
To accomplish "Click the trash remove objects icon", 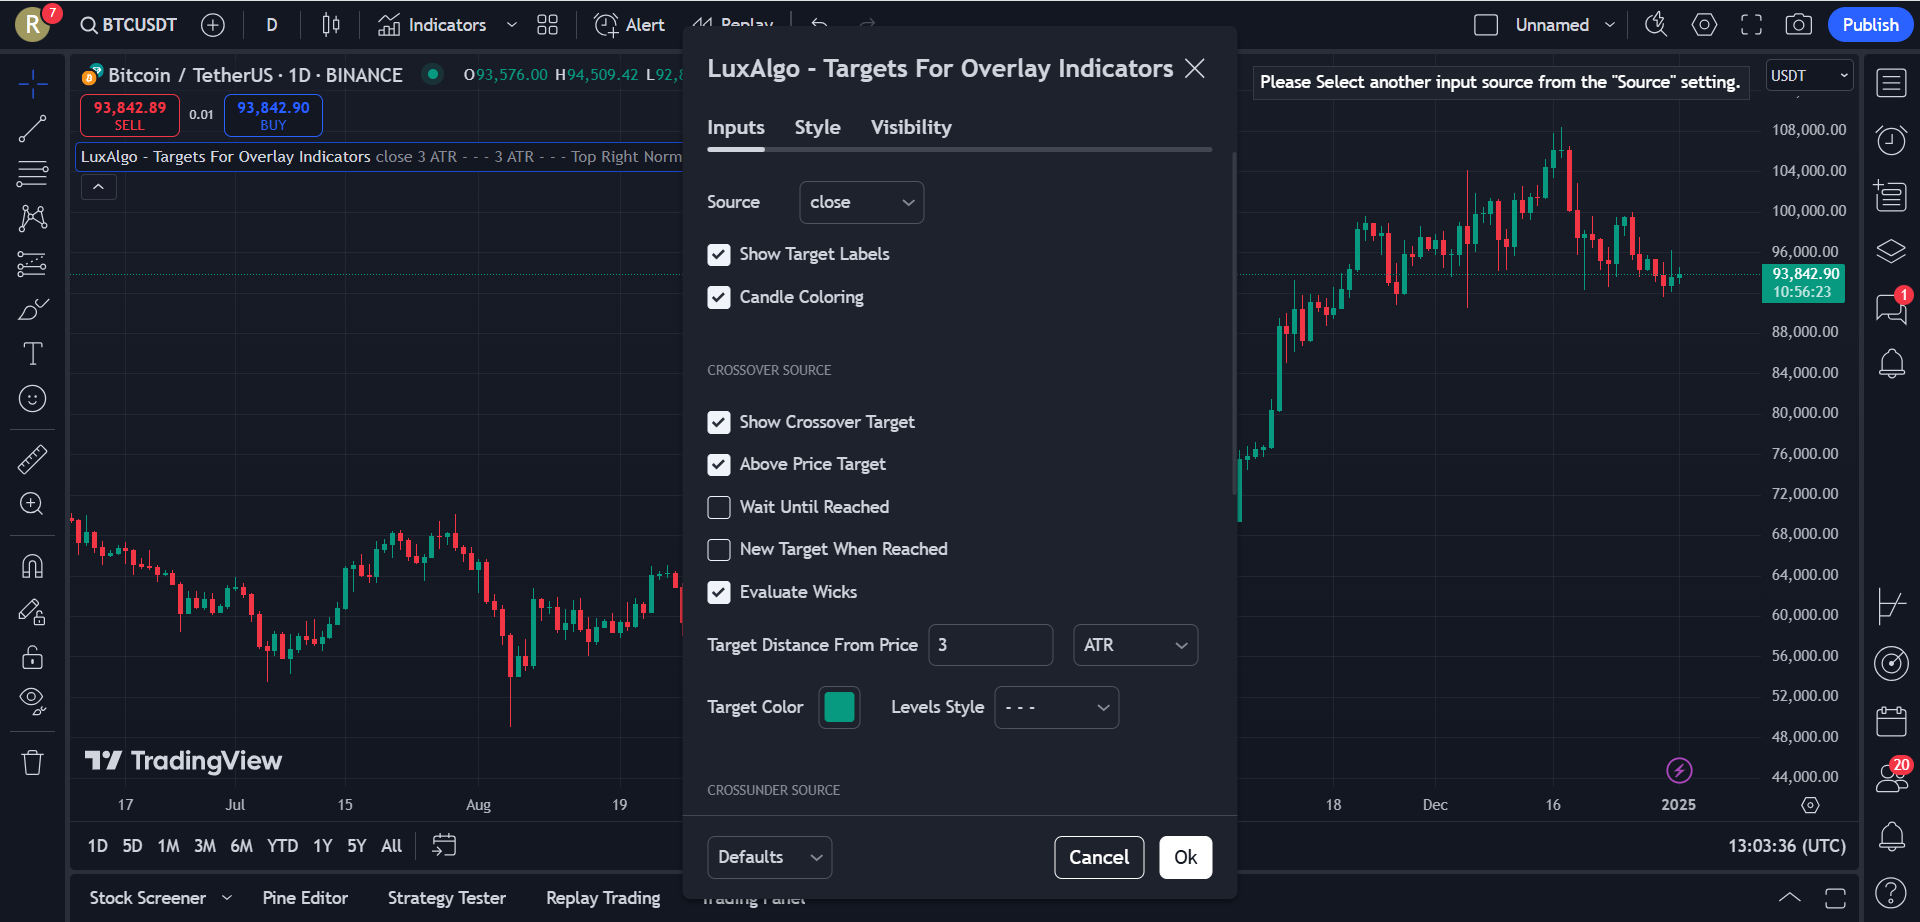I will click(x=32, y=763).
